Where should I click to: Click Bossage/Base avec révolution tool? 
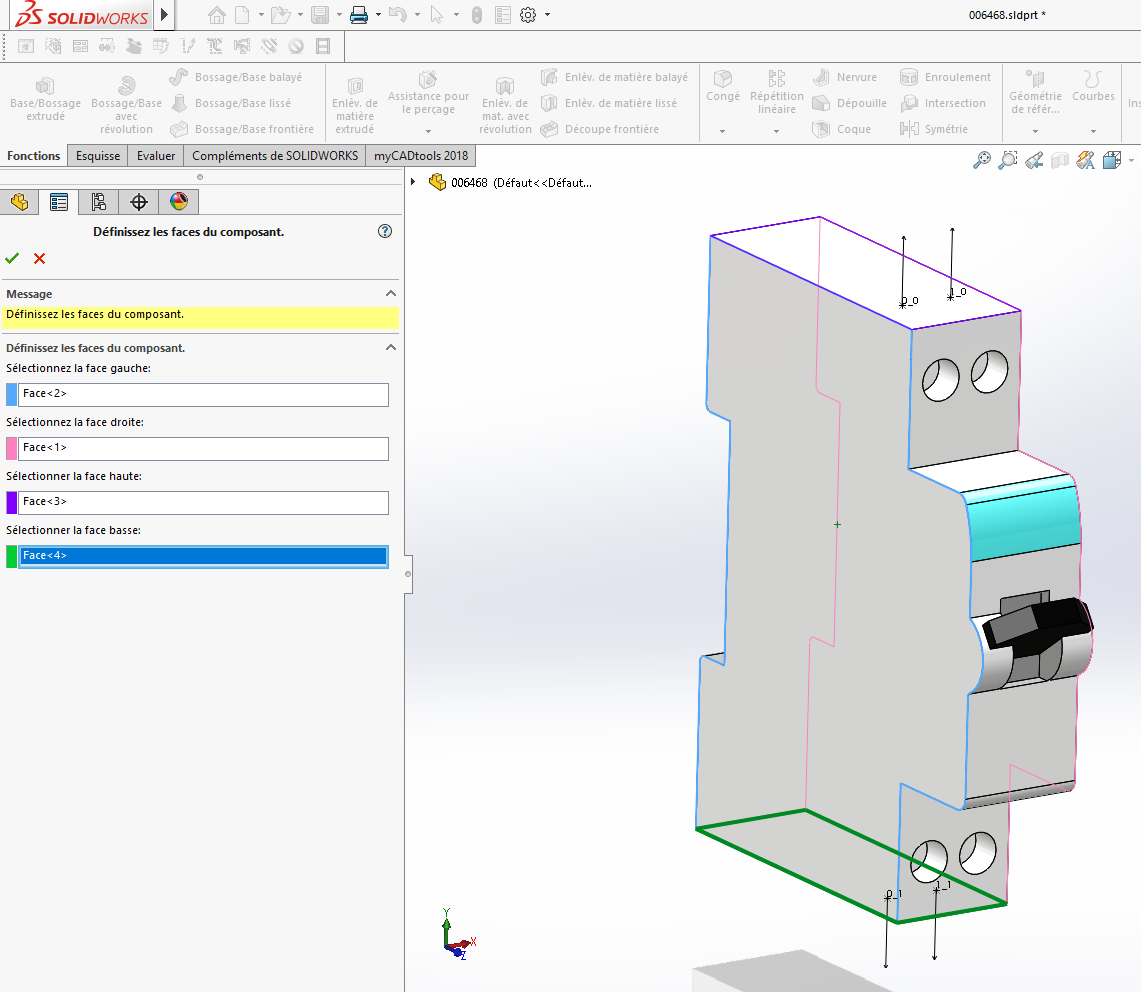127,106
